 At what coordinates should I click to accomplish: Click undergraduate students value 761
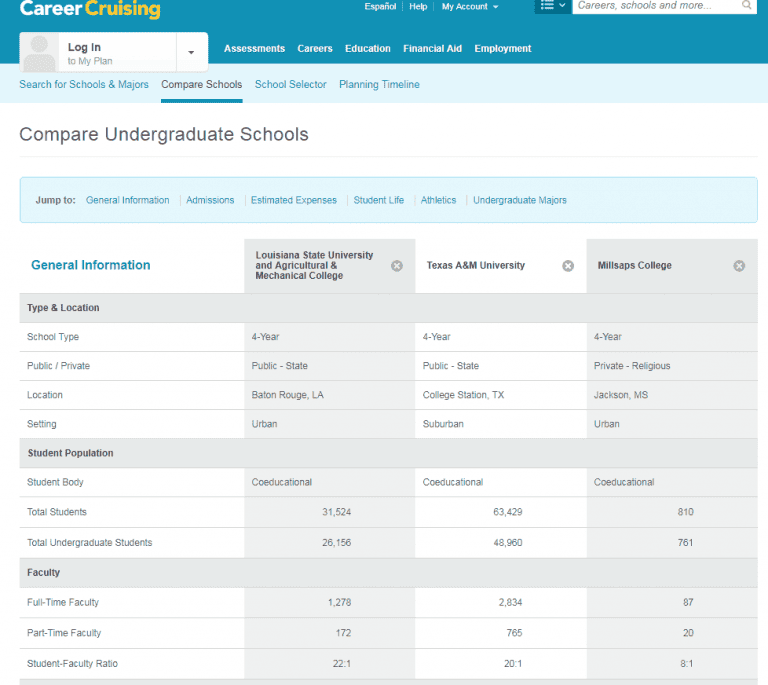(x=685, y=543)
